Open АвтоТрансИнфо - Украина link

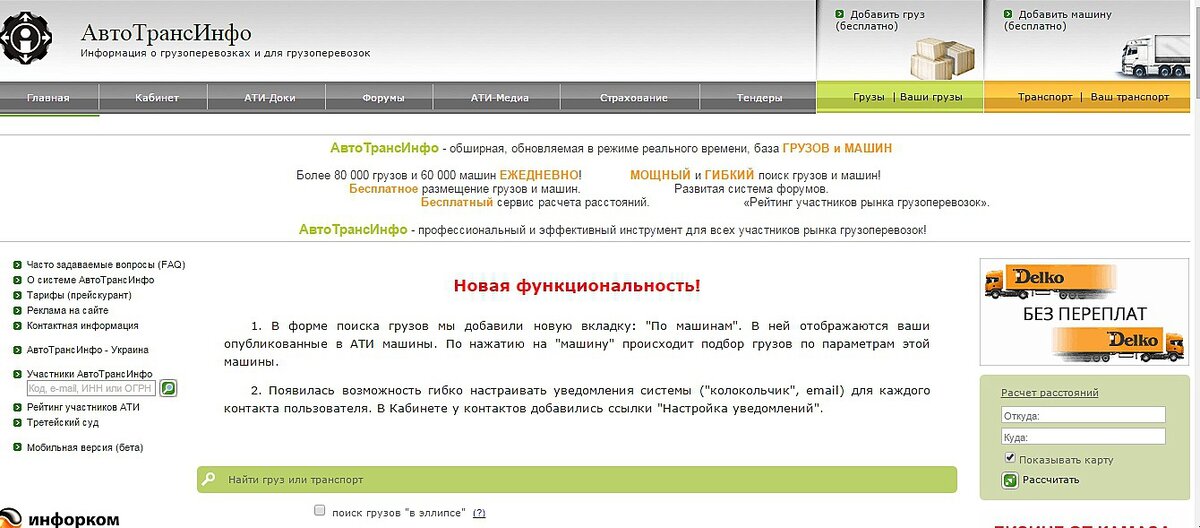[88, 350]
